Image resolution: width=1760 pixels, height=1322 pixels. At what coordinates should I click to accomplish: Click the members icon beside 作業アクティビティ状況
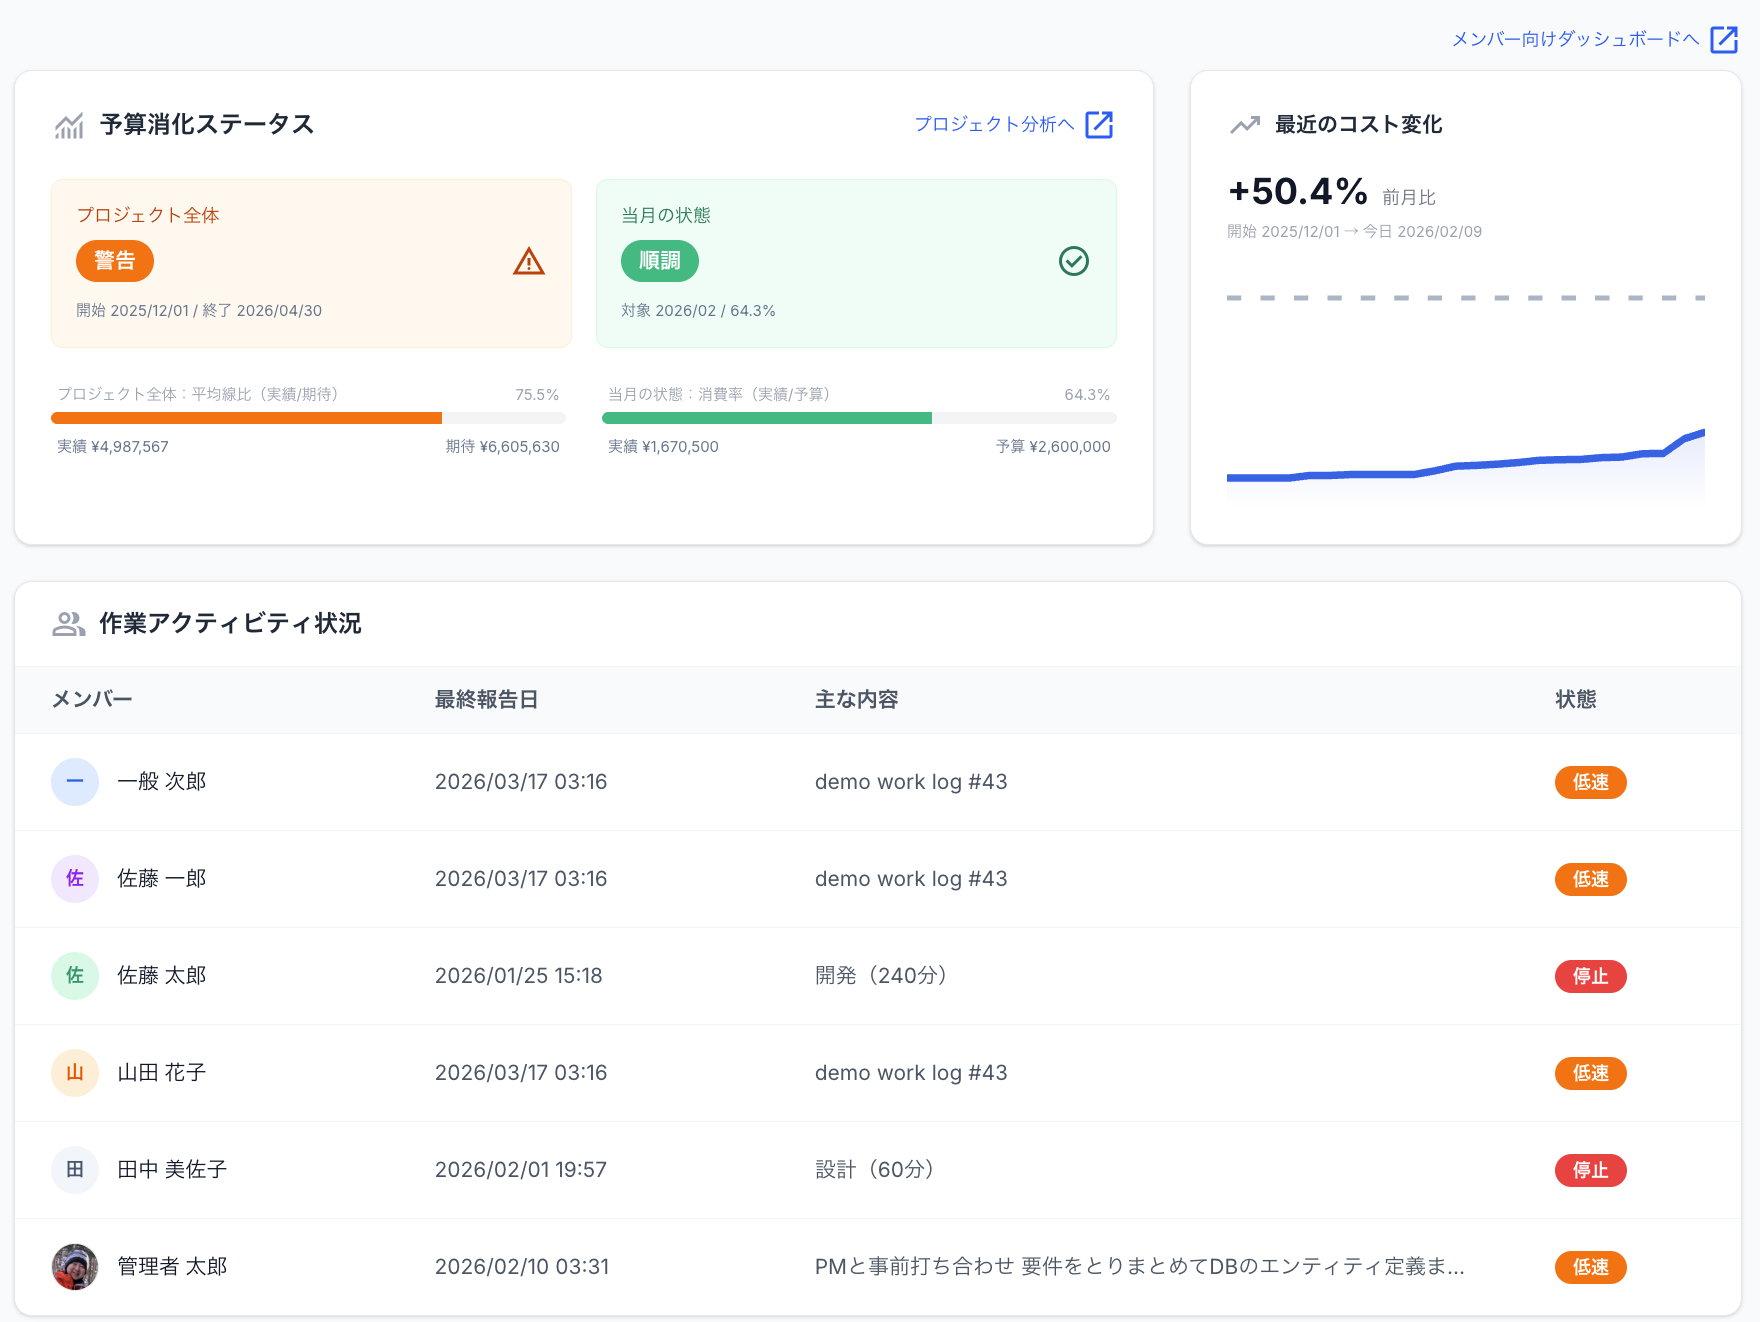pos(68,623)
